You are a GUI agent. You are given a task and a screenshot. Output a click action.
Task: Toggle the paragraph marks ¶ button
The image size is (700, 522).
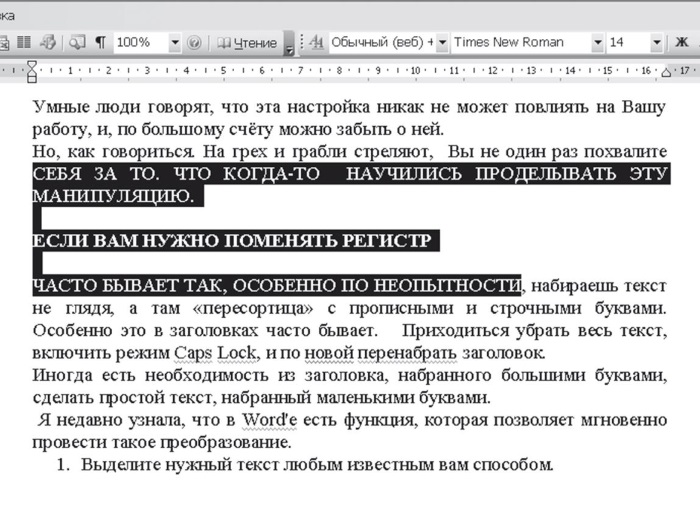click(100, 42)
